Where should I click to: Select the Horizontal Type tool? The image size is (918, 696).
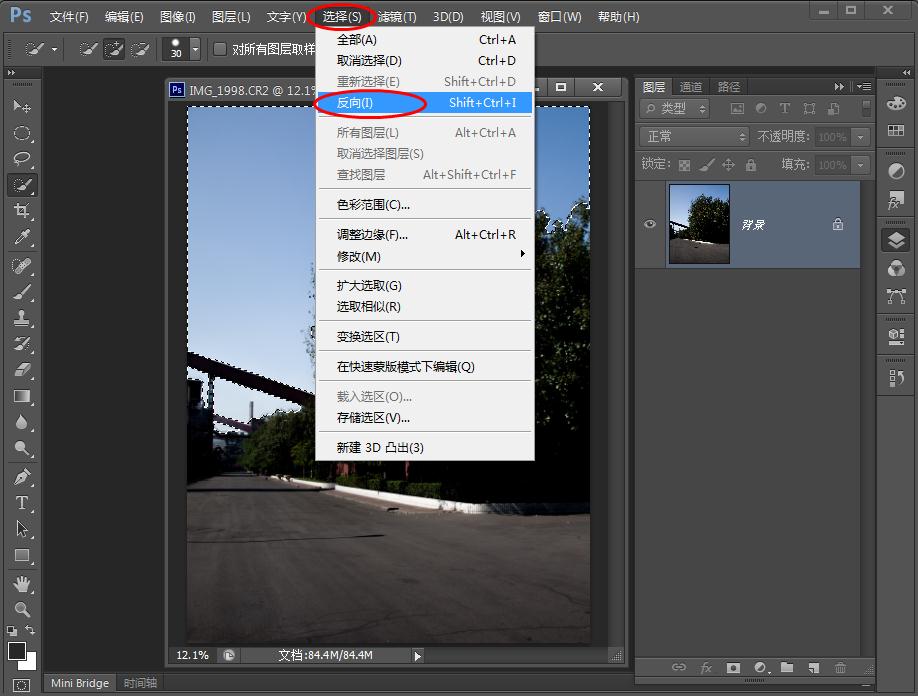pos(22,503)
